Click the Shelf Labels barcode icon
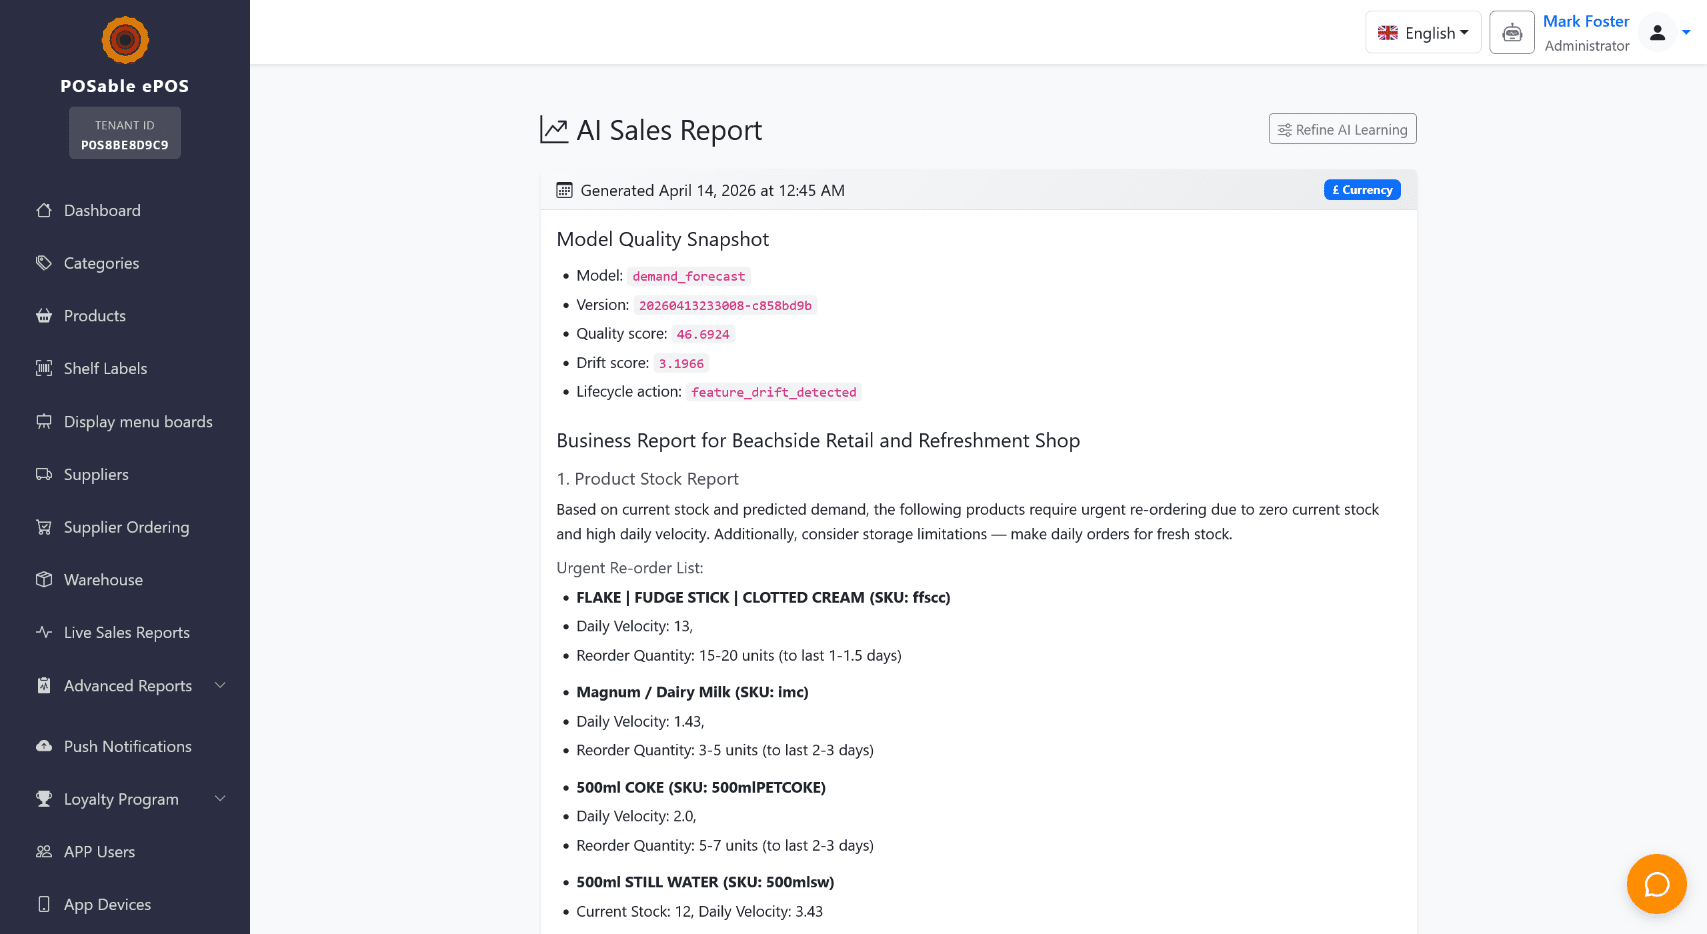Viewport: 1707px width, 934px height. coord(44,368)
